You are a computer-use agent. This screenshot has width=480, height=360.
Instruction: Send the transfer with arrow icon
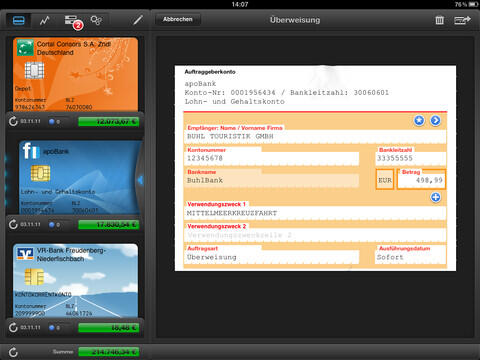tap(462, 20)
